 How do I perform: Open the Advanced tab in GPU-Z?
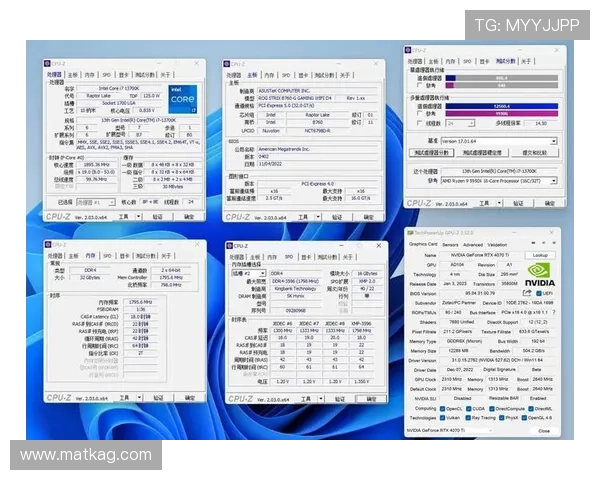point(473,244)
